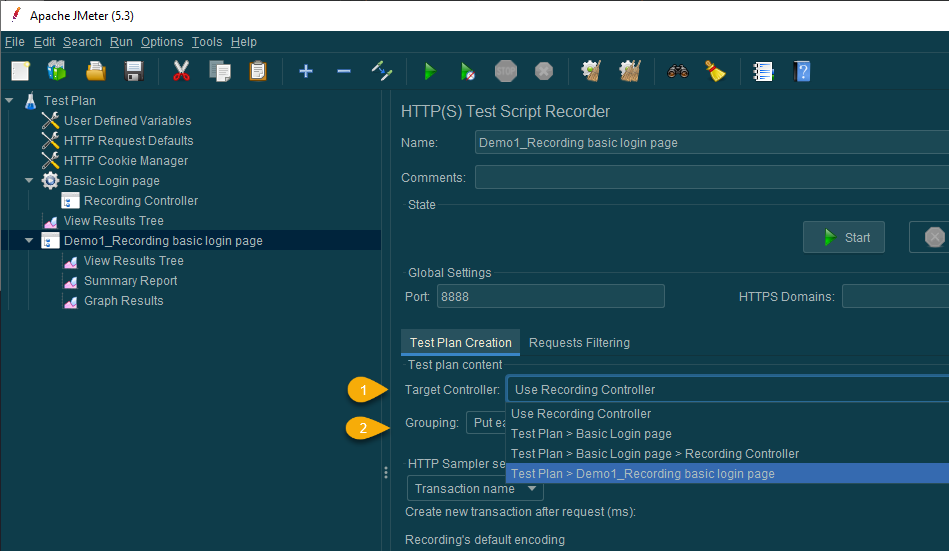Choose 'Test Plan > Demo1_Recording basic login page' option
The image size is (949, 551).
coord(727,473)
